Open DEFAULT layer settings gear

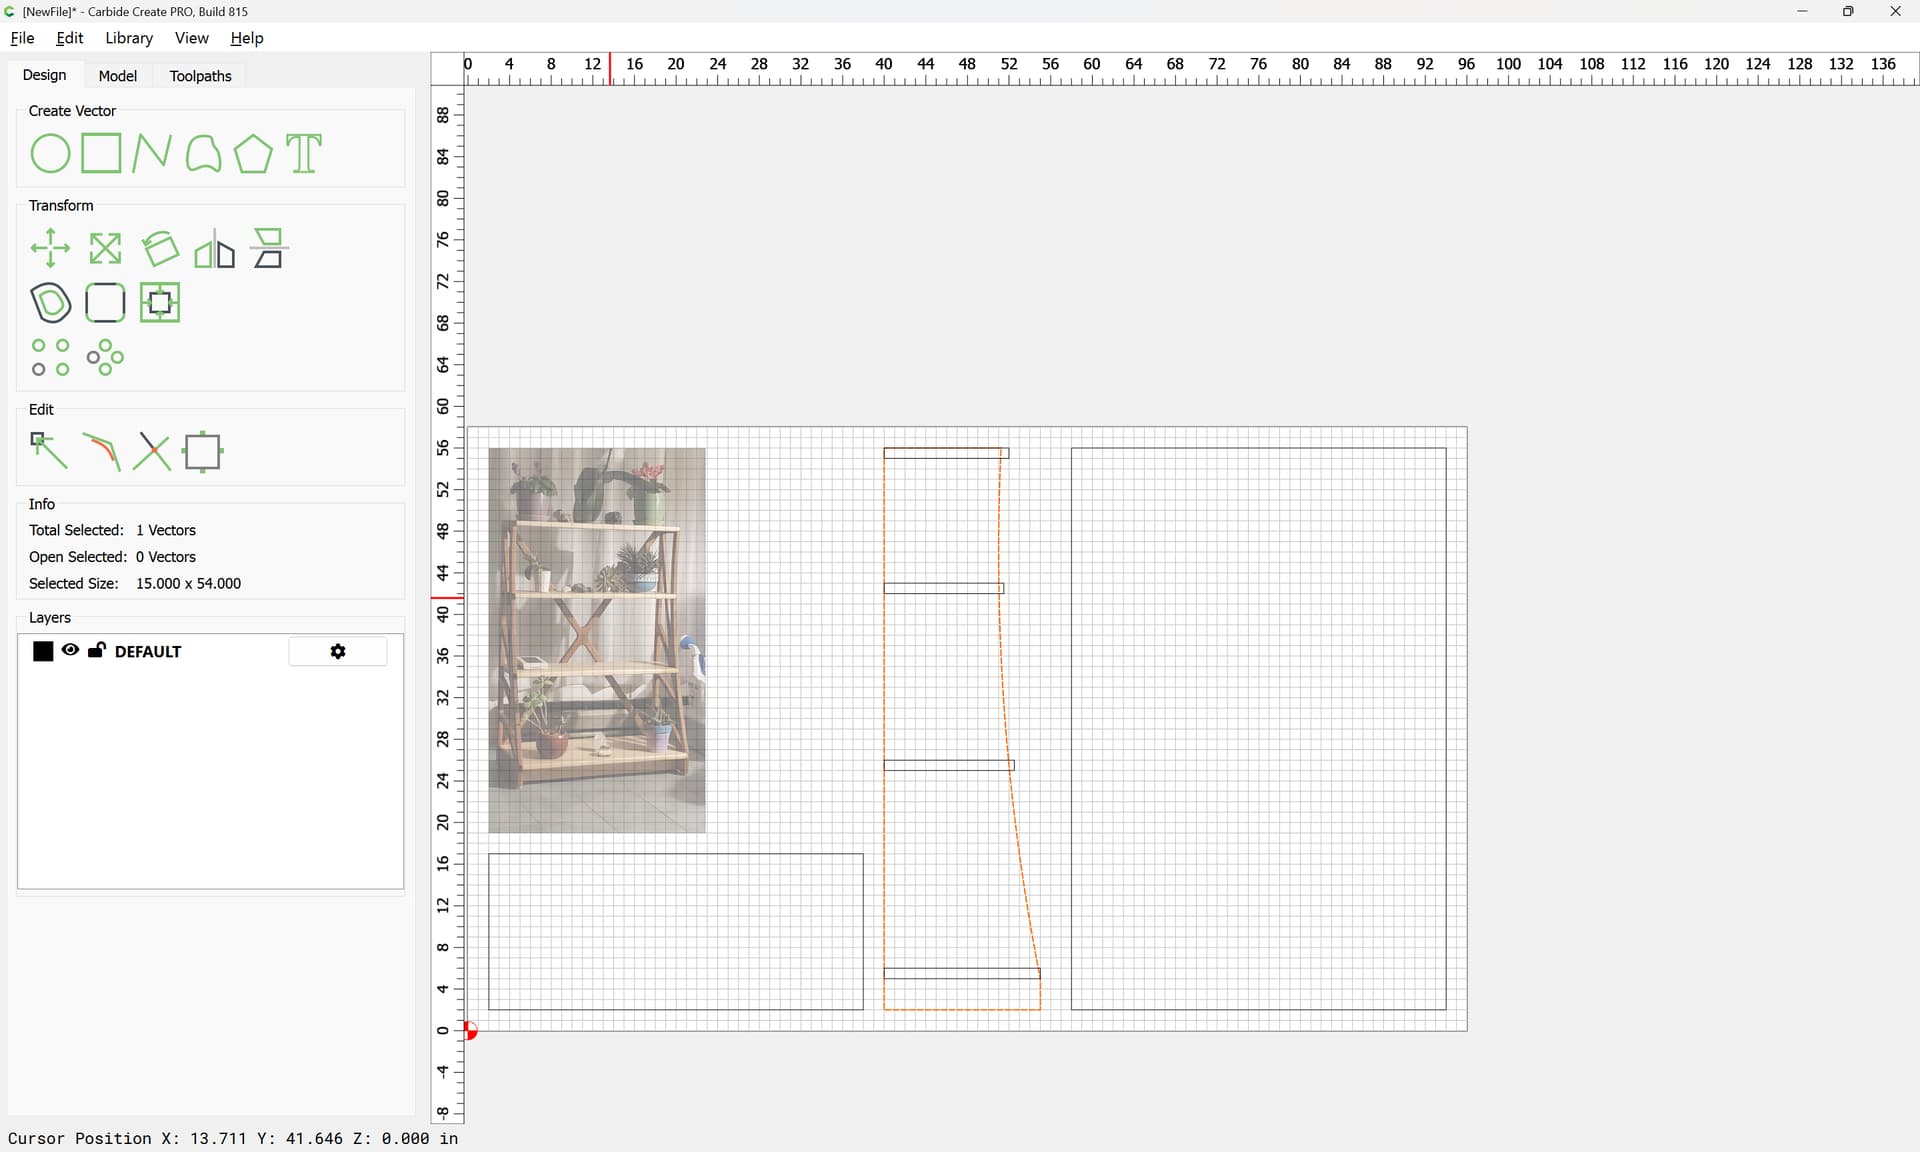point(338,652)
